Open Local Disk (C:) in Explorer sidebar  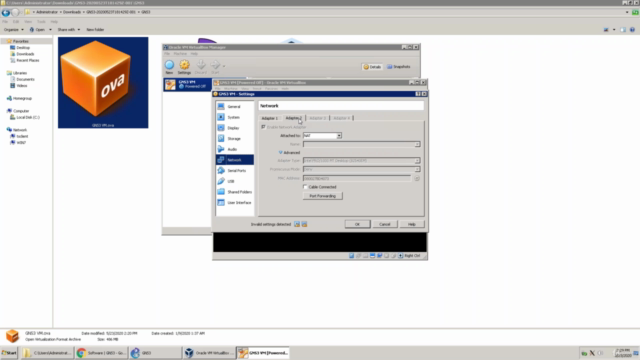(28, 117)
